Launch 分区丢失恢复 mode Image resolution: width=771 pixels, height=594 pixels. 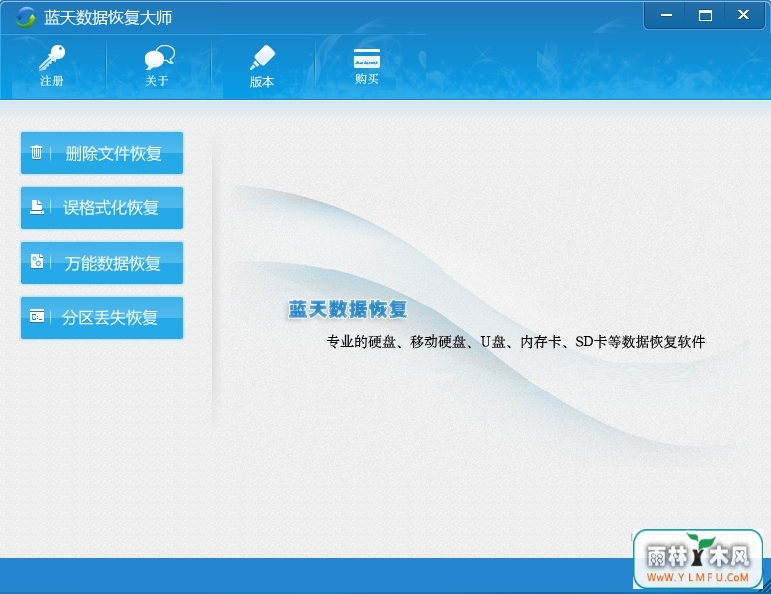coord(102,318)
